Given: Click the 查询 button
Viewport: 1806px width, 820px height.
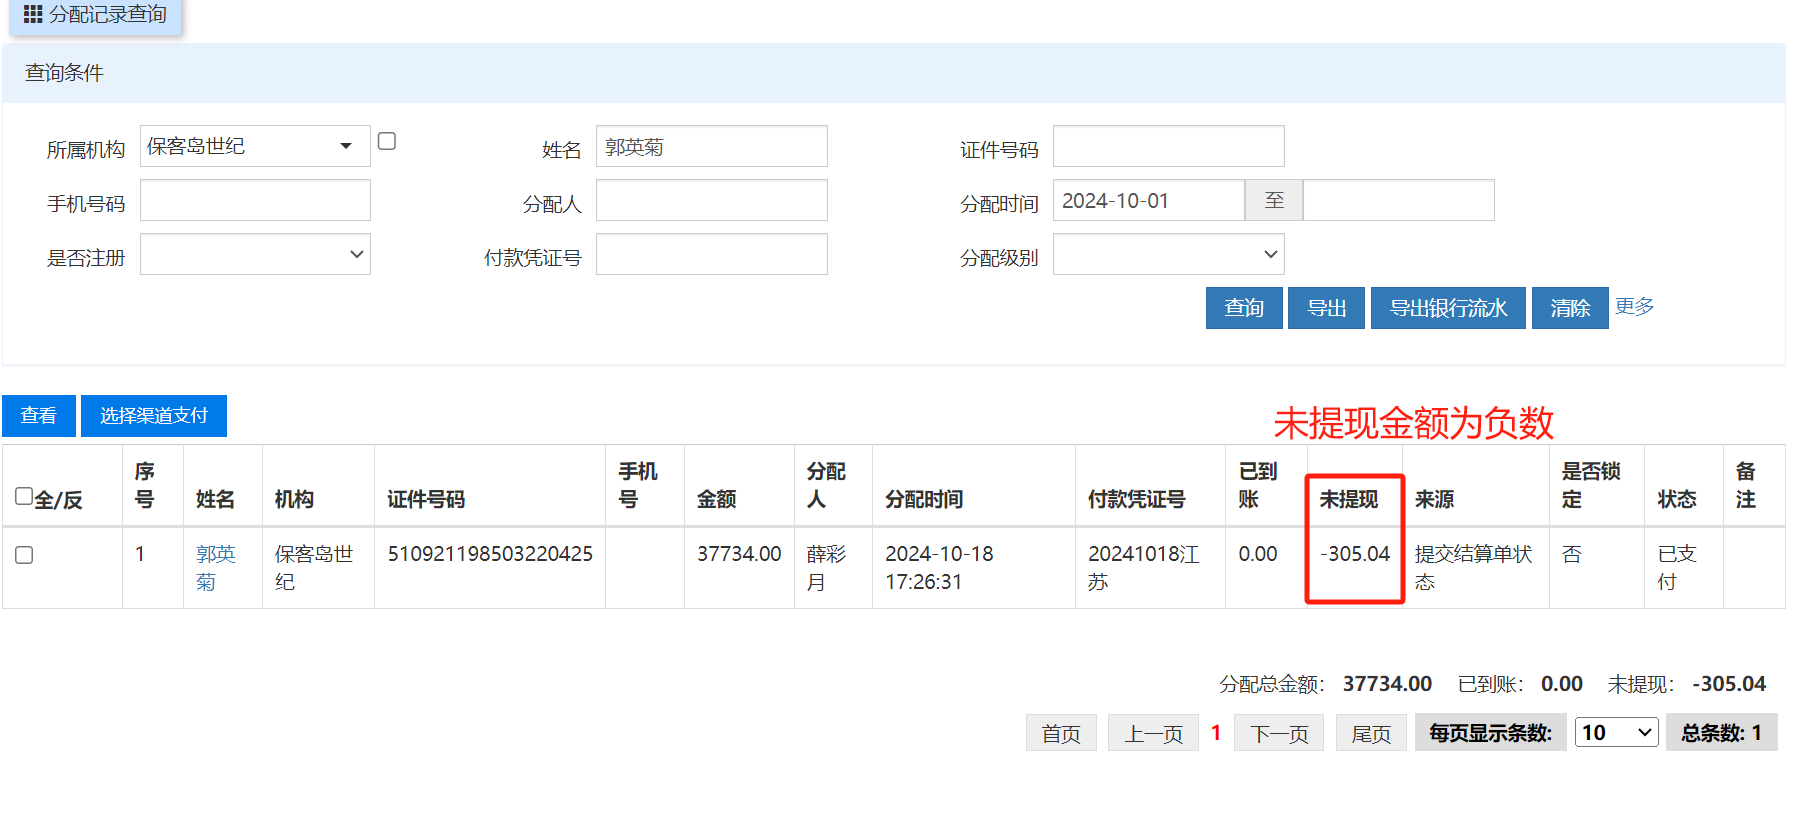Looking at the screenshot, I should [1244, 308].
